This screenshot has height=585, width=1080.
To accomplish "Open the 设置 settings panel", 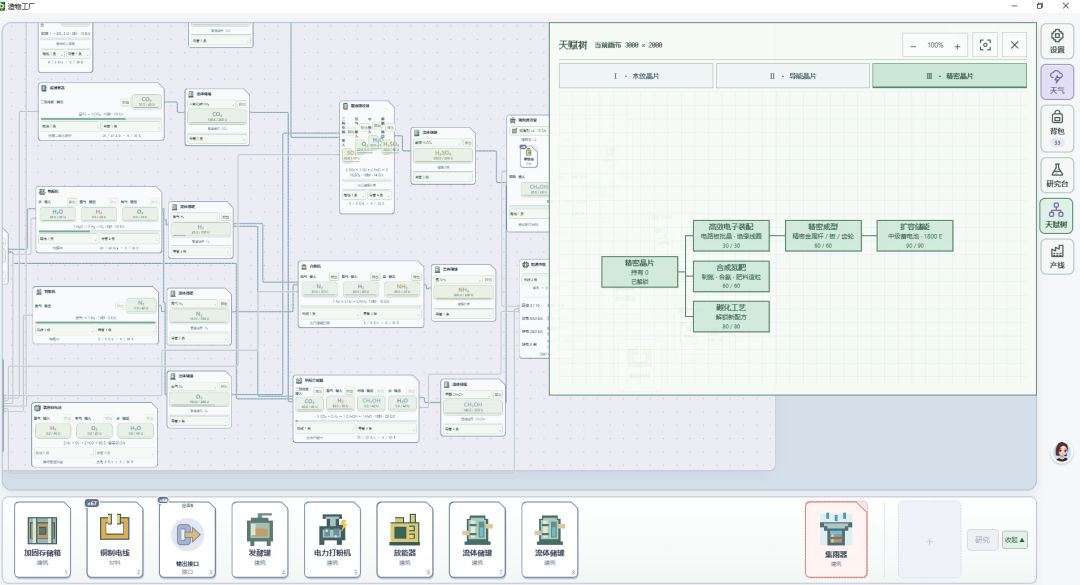I will pos(1057,41).
